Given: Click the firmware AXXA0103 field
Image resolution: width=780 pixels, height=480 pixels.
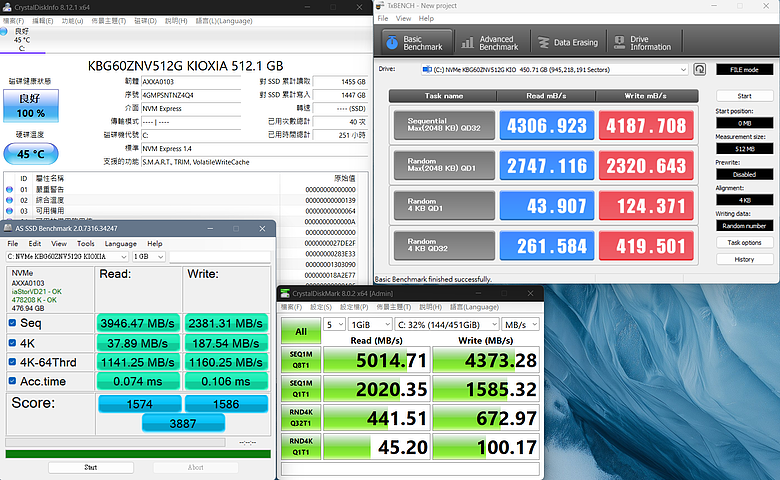Looking at the screenshot, I should coord(191,82).
